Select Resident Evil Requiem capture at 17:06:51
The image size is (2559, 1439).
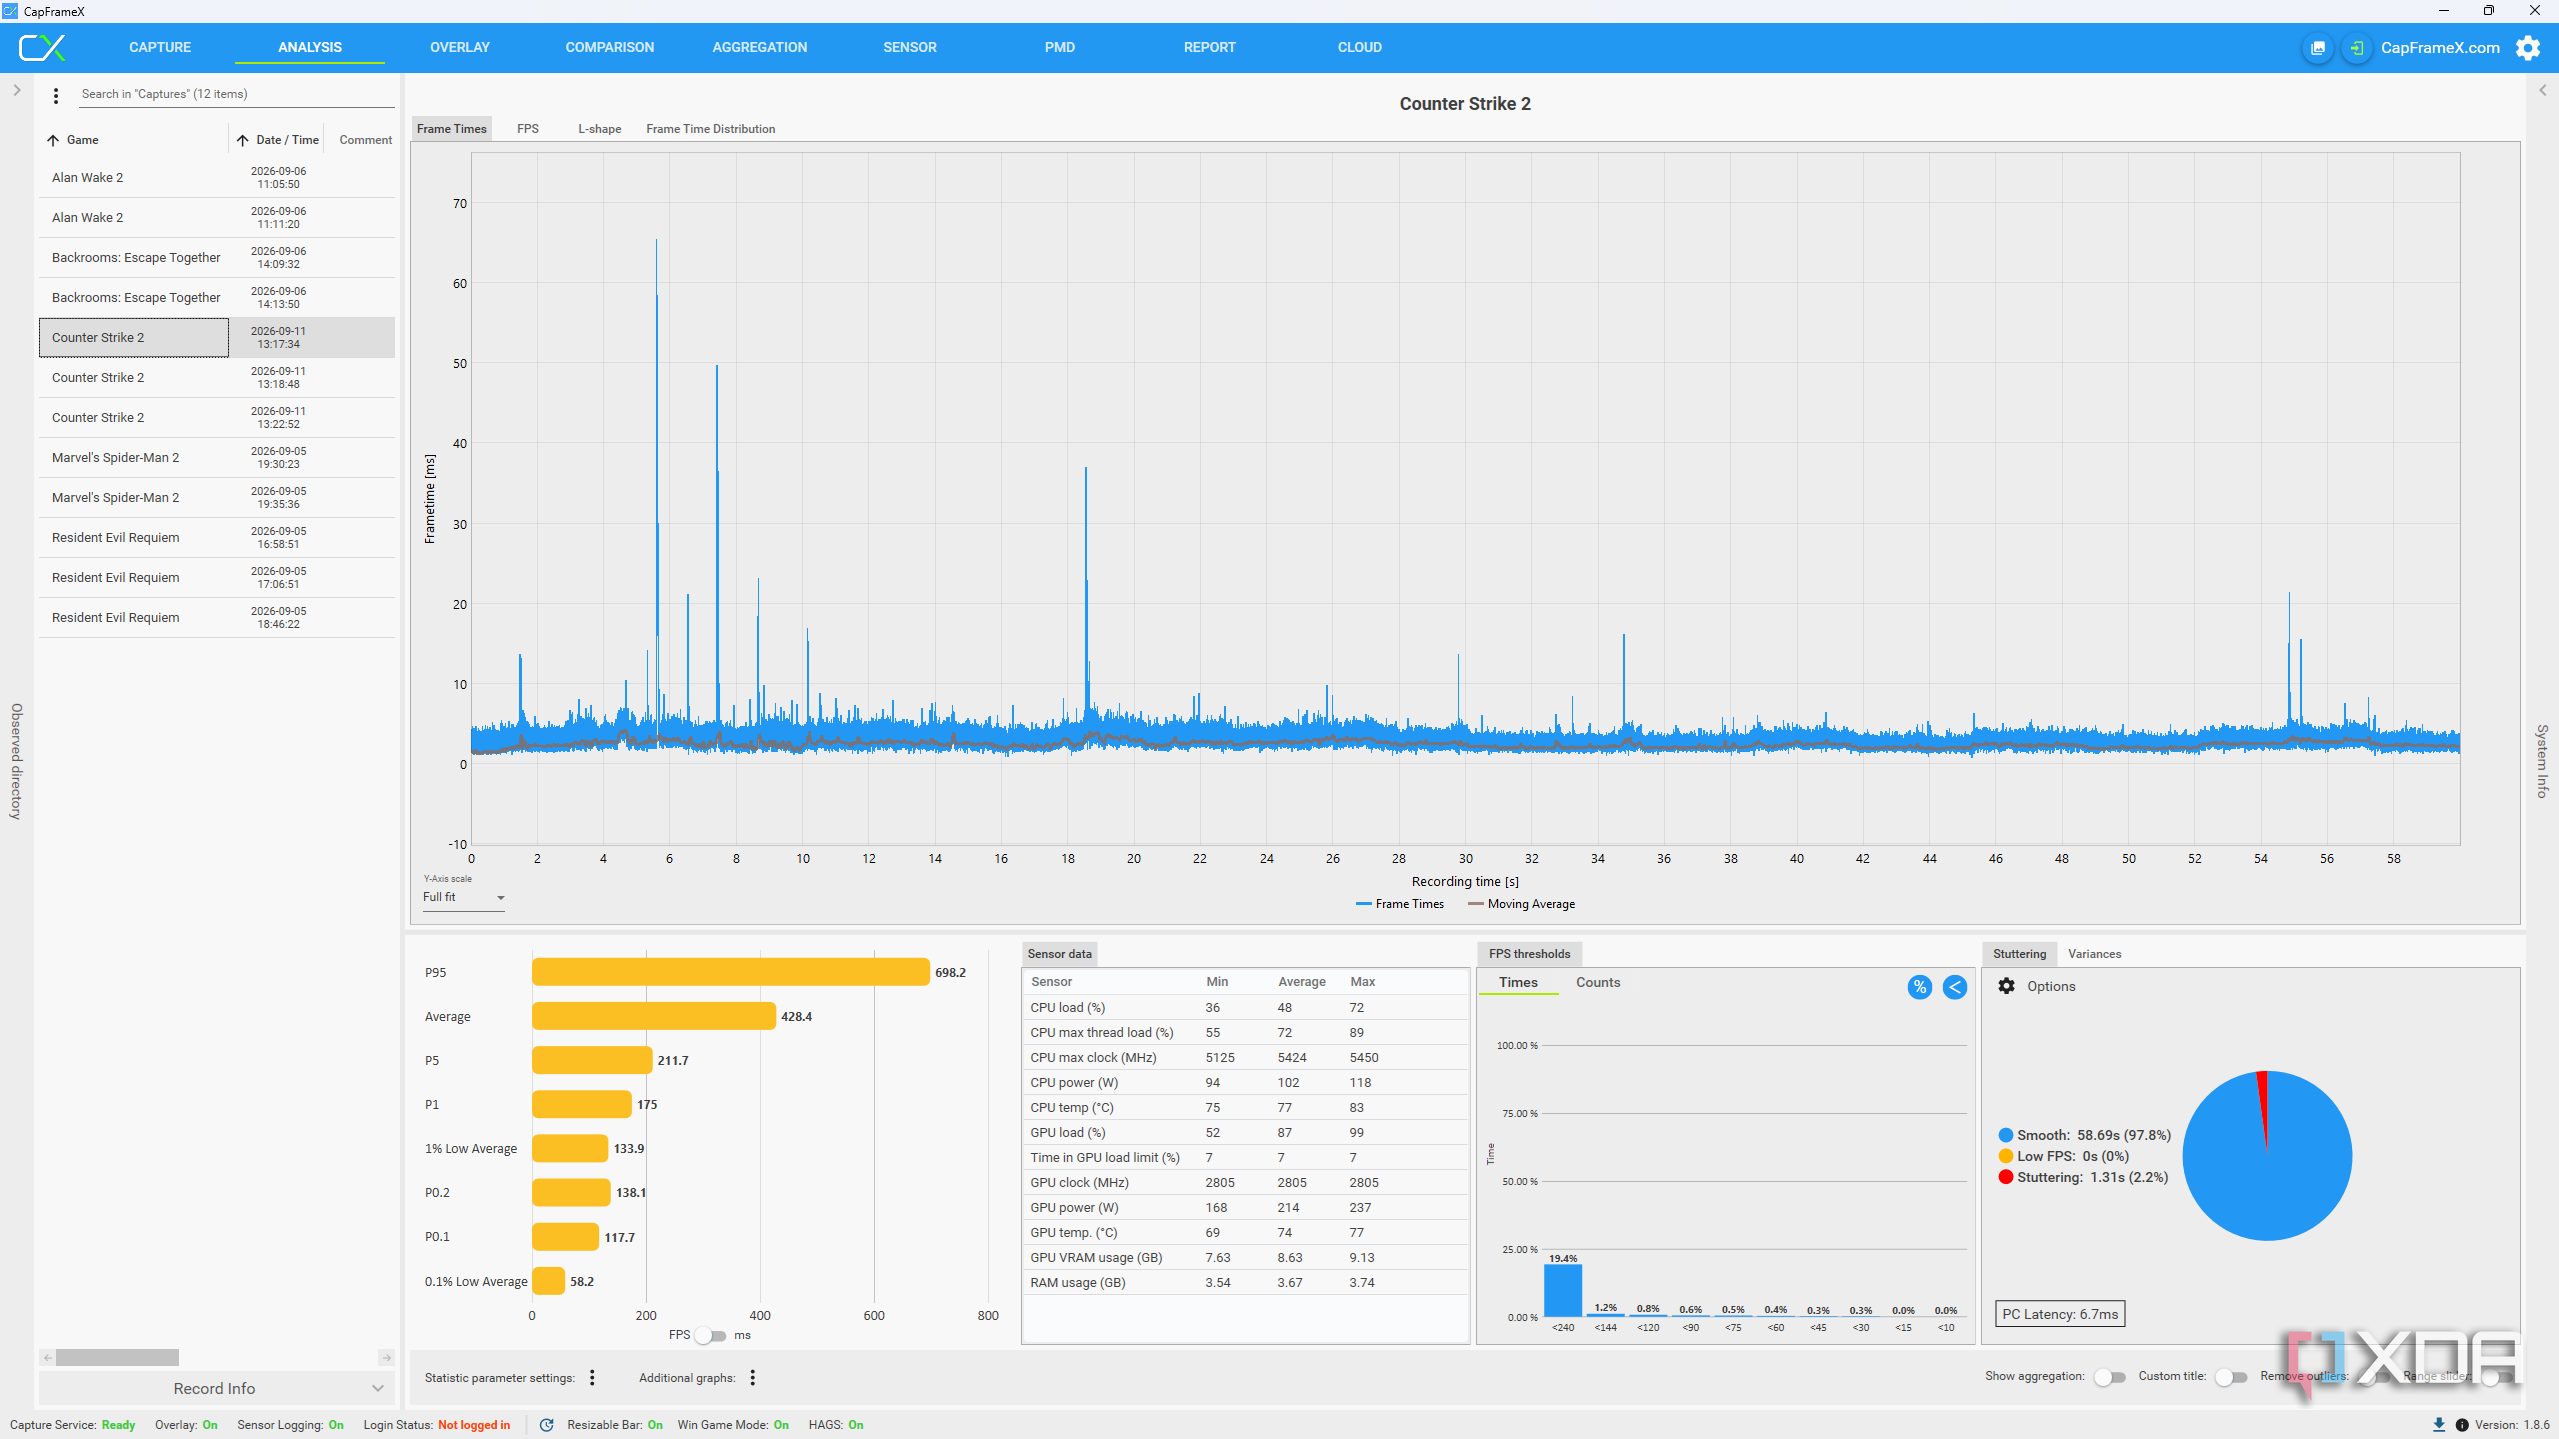coord(216,578)
